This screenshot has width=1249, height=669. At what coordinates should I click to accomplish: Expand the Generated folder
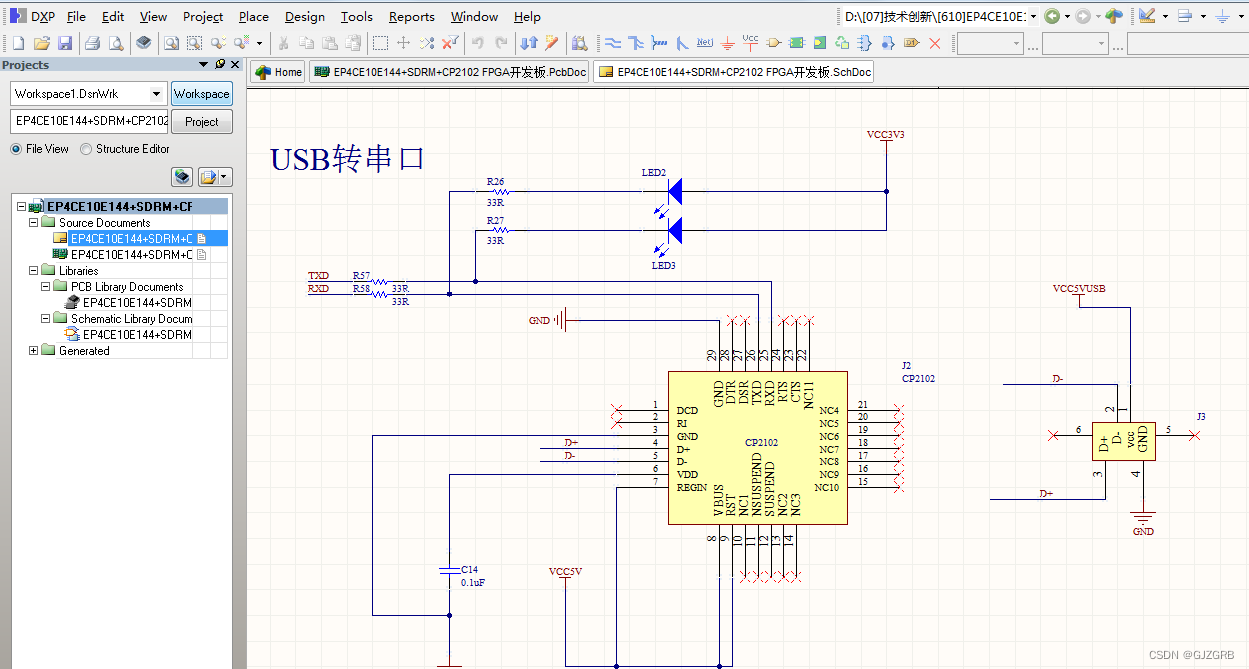(34, 350)
